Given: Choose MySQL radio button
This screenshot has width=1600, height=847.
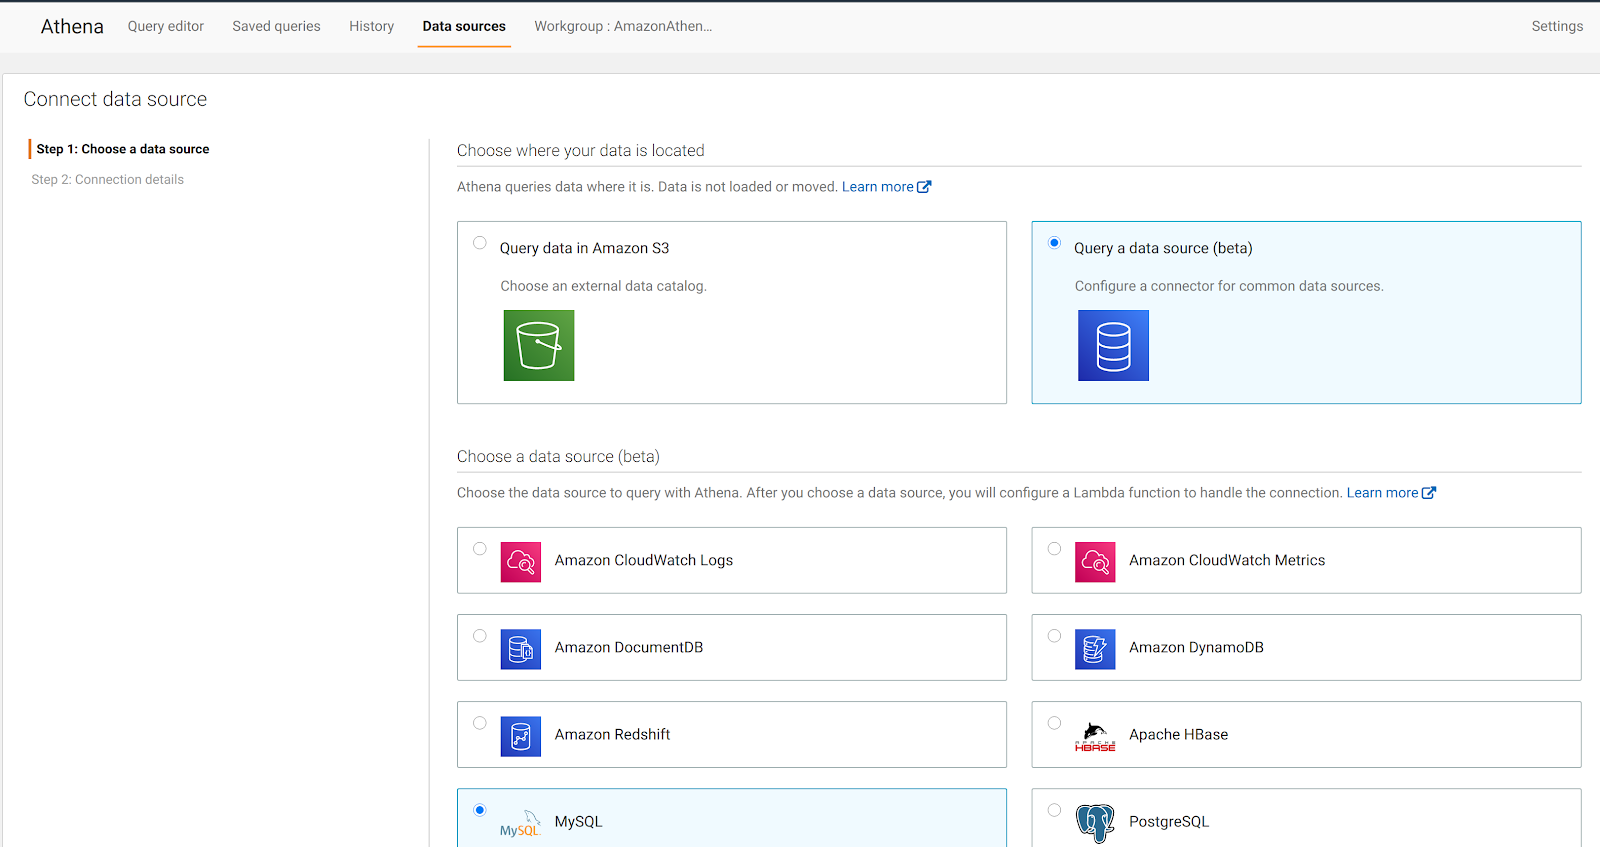Looking at the screenshot, I should point(480,810).
